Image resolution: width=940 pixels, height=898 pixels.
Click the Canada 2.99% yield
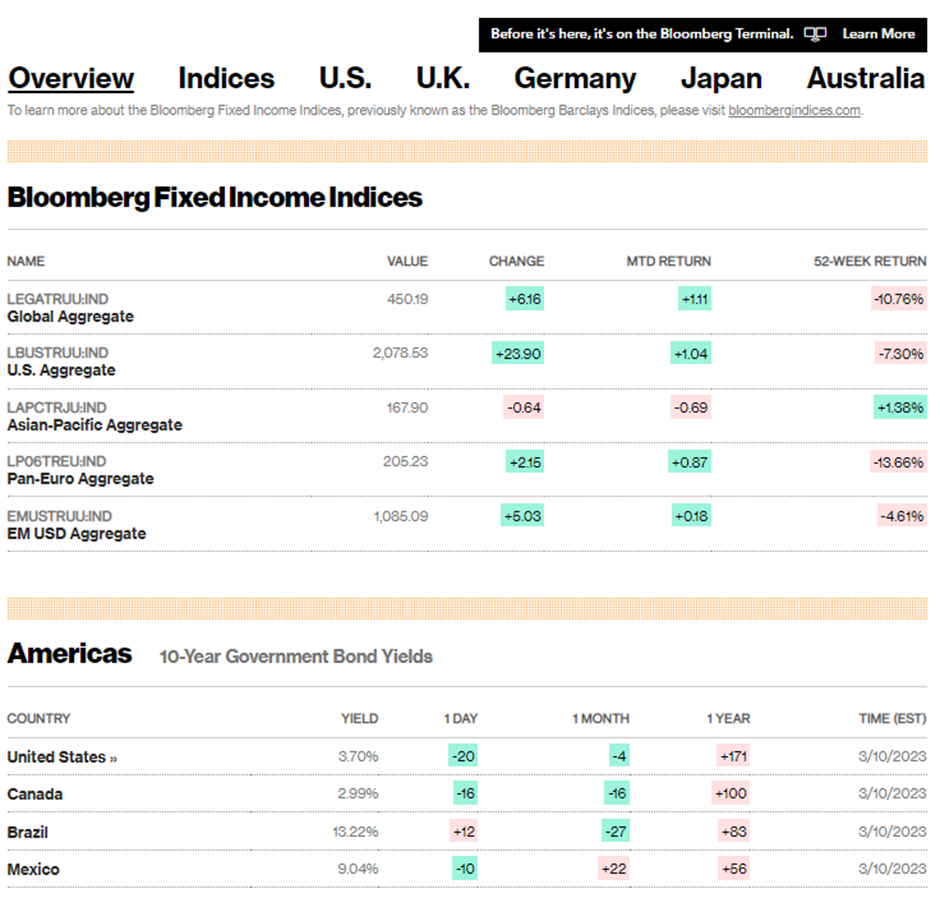(x=358, y=794)
